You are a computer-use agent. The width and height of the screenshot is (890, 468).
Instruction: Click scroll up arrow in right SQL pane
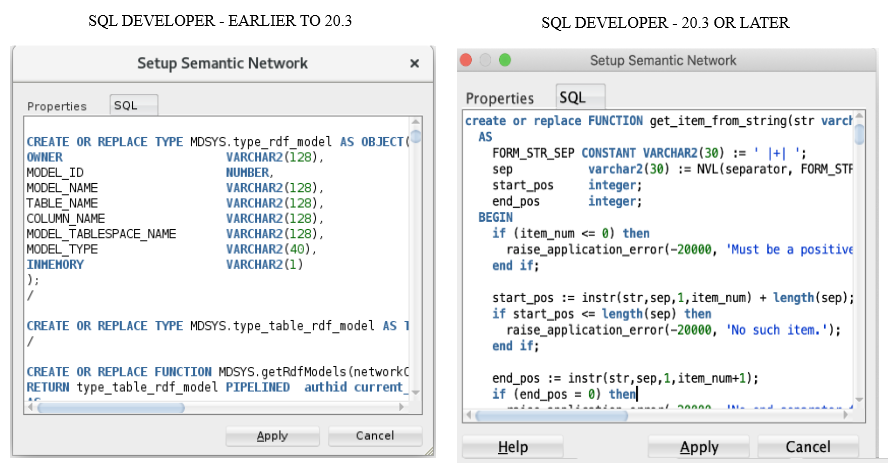point(859,116)
